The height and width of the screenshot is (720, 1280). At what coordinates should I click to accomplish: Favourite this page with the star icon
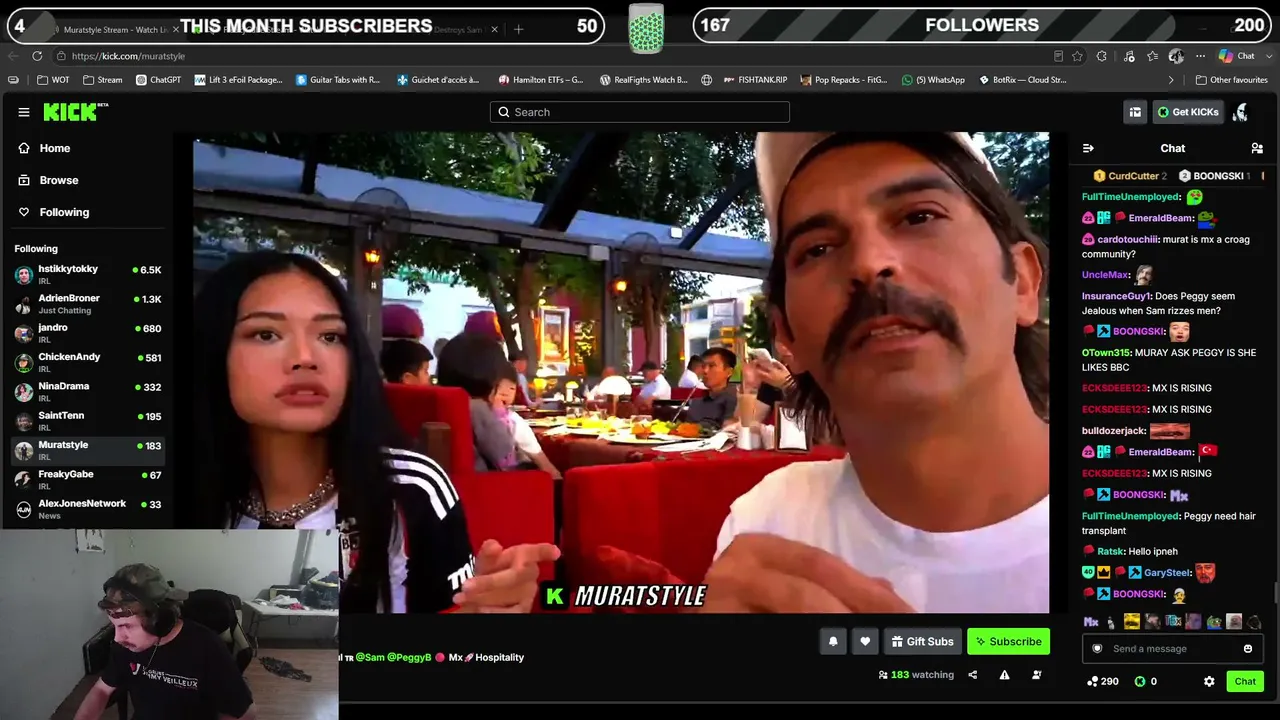point(1077,56)
